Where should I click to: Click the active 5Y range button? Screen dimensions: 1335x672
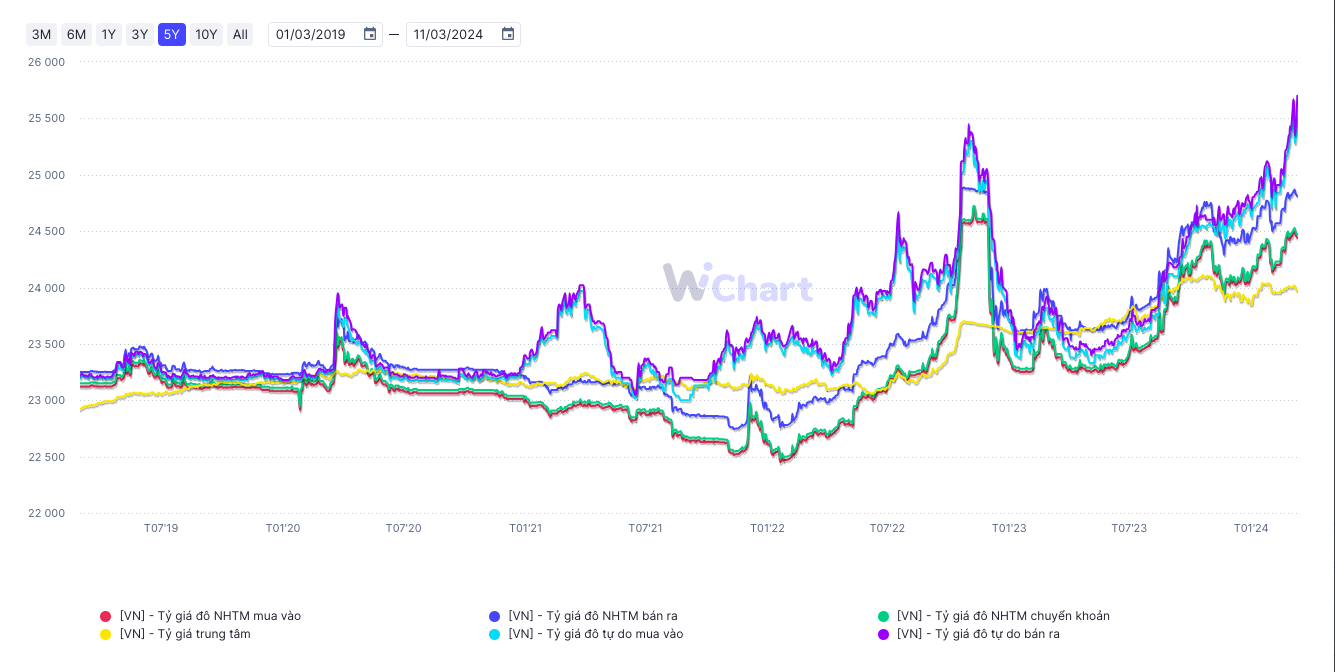[x=172, y=35]
